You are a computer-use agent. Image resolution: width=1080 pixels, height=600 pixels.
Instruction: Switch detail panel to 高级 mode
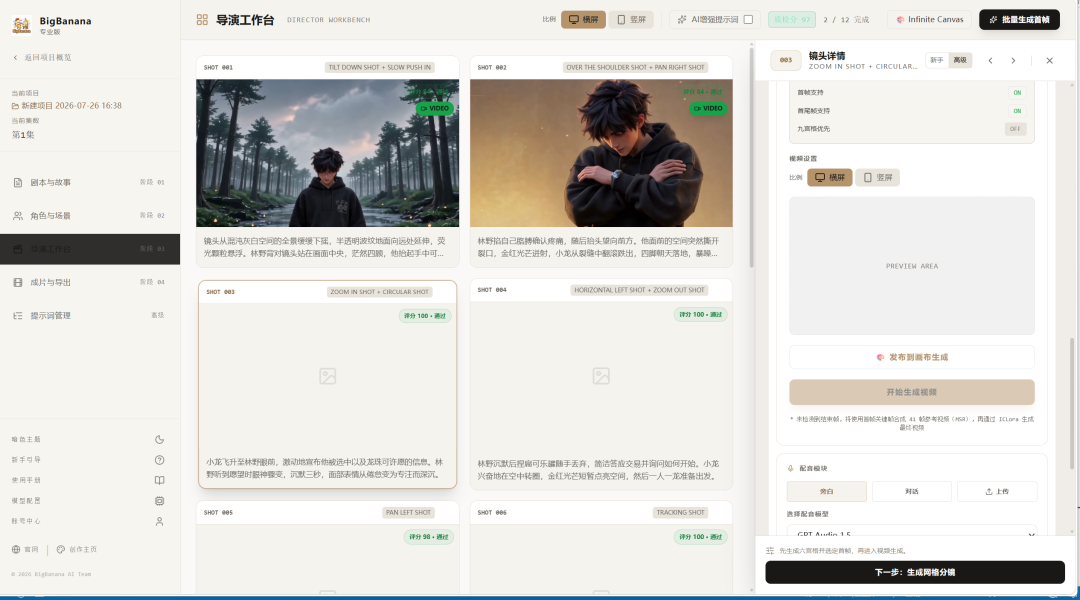tap(960, 60)
